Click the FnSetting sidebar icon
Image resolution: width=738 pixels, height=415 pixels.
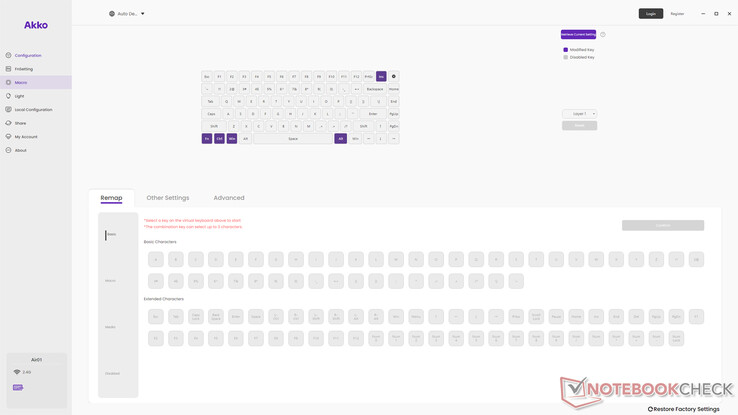(x=8, y=69)
